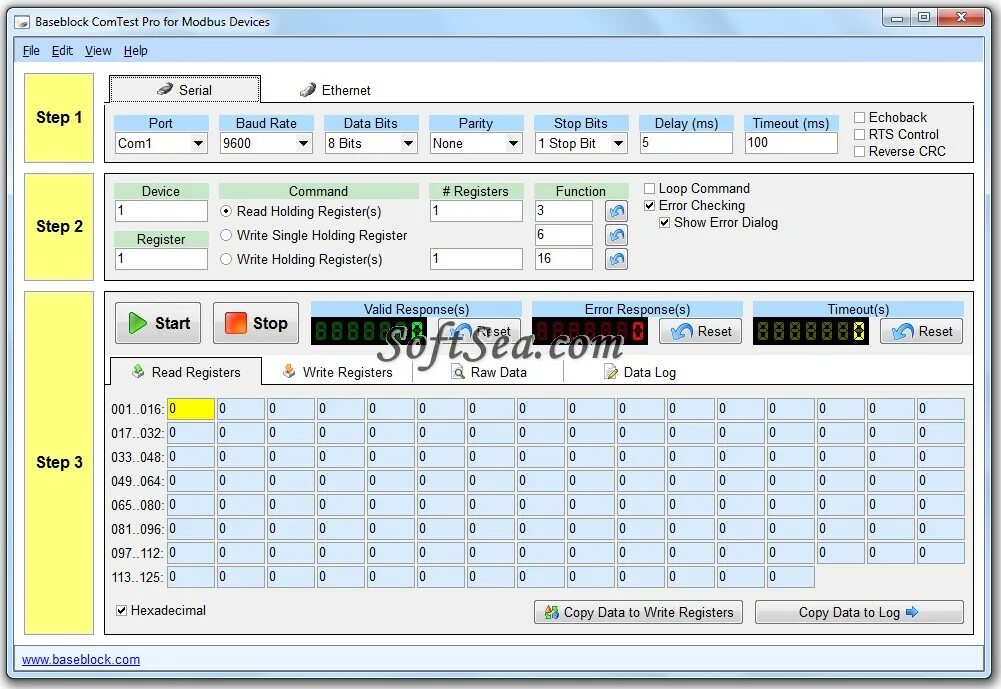Click the function code 16 field
The image size is (1001, 689).
(564, 259)
